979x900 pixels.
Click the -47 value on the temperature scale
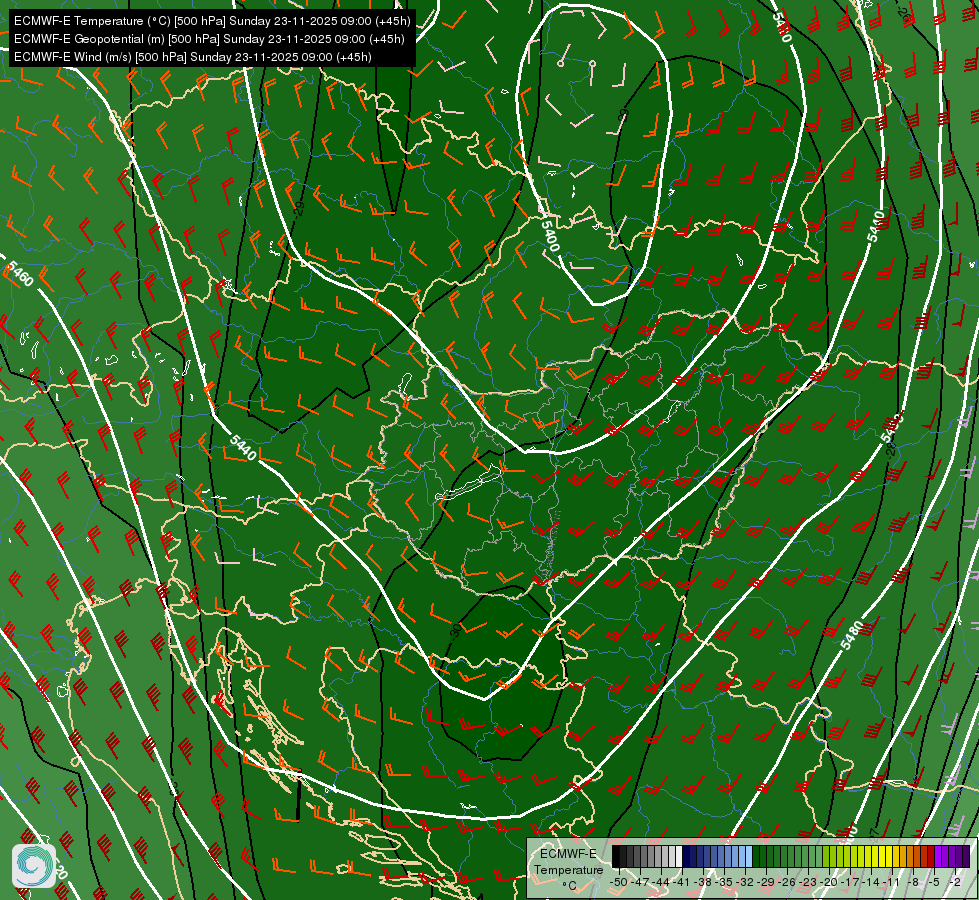pyautogui.click(x=640, y=882)
